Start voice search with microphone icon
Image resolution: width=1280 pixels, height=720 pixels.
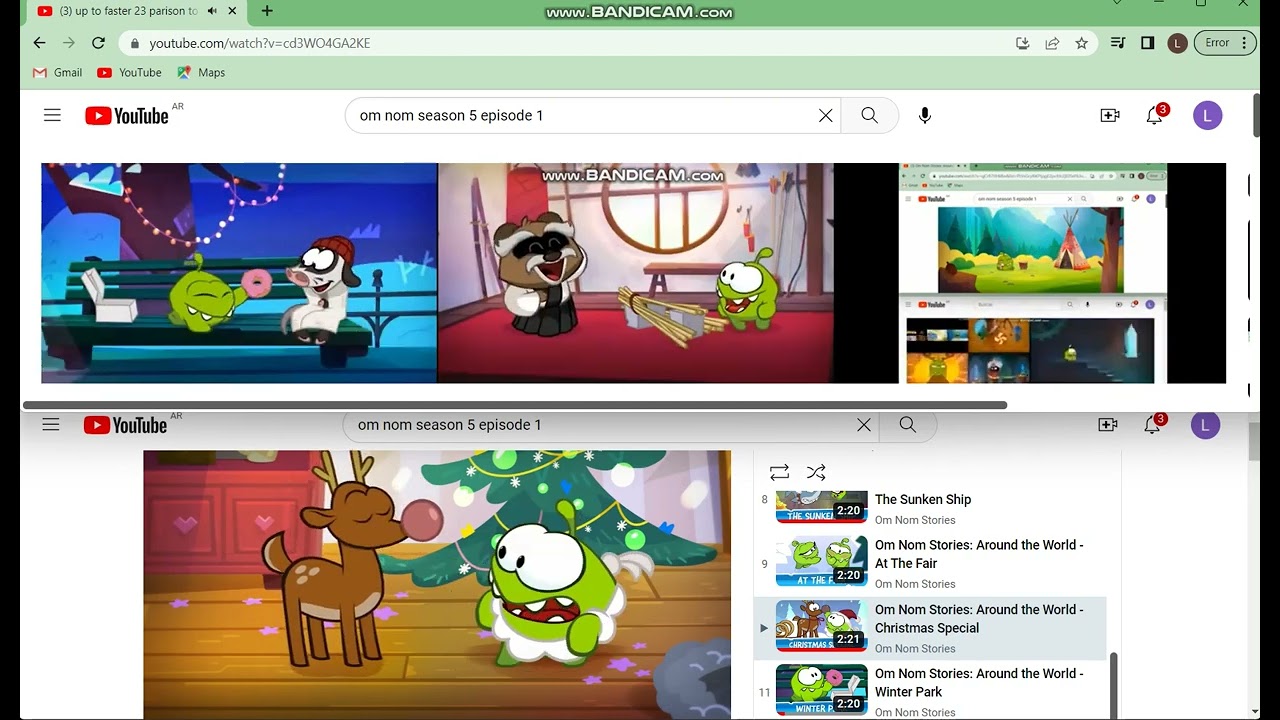[925, 115]
